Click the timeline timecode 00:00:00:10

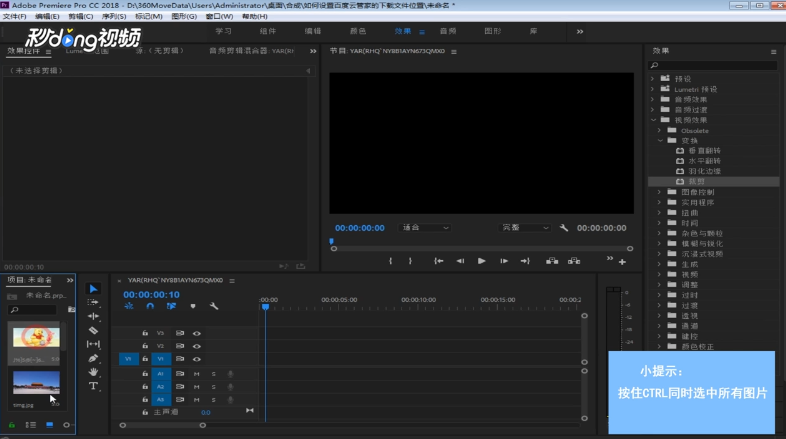click(151, 295)
